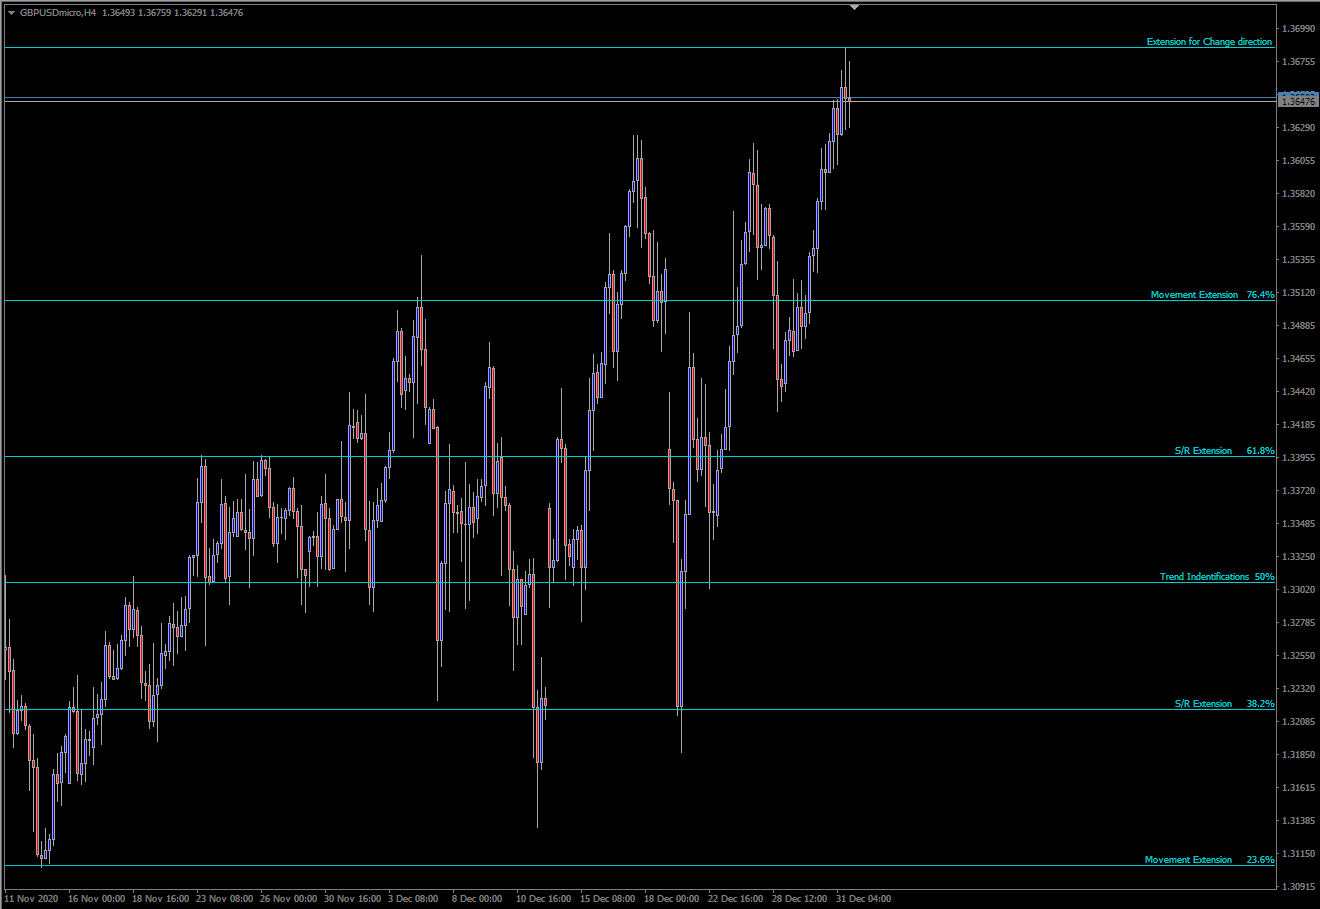Select the "Trend Indentifications 50%" level label

coord(1217,577)
